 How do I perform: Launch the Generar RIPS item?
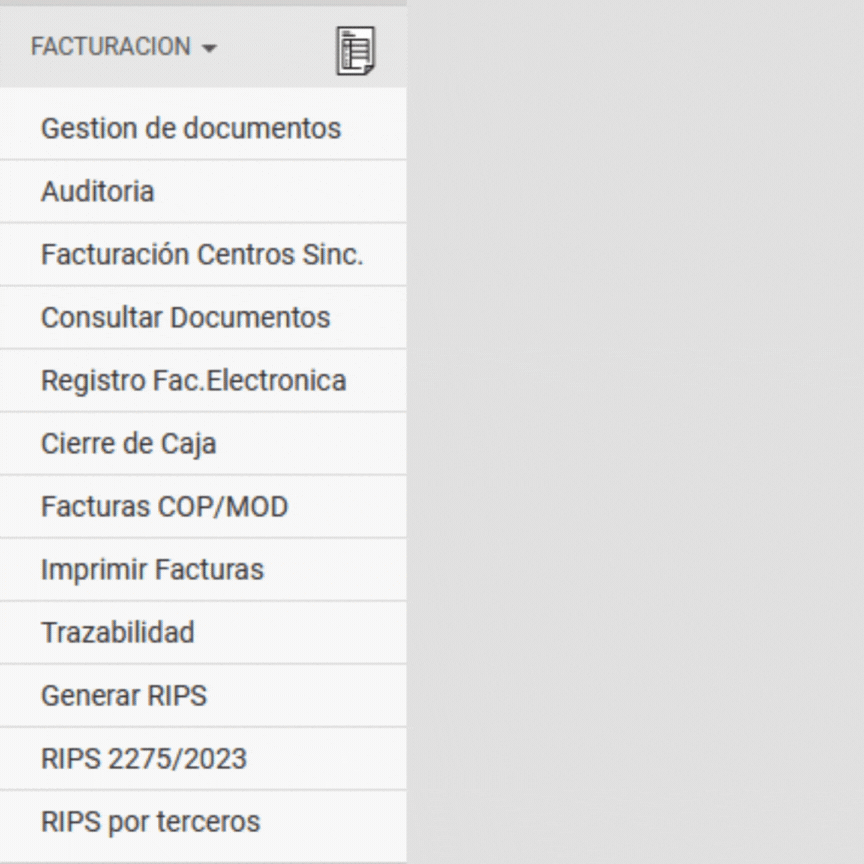[x=123, y=695]
